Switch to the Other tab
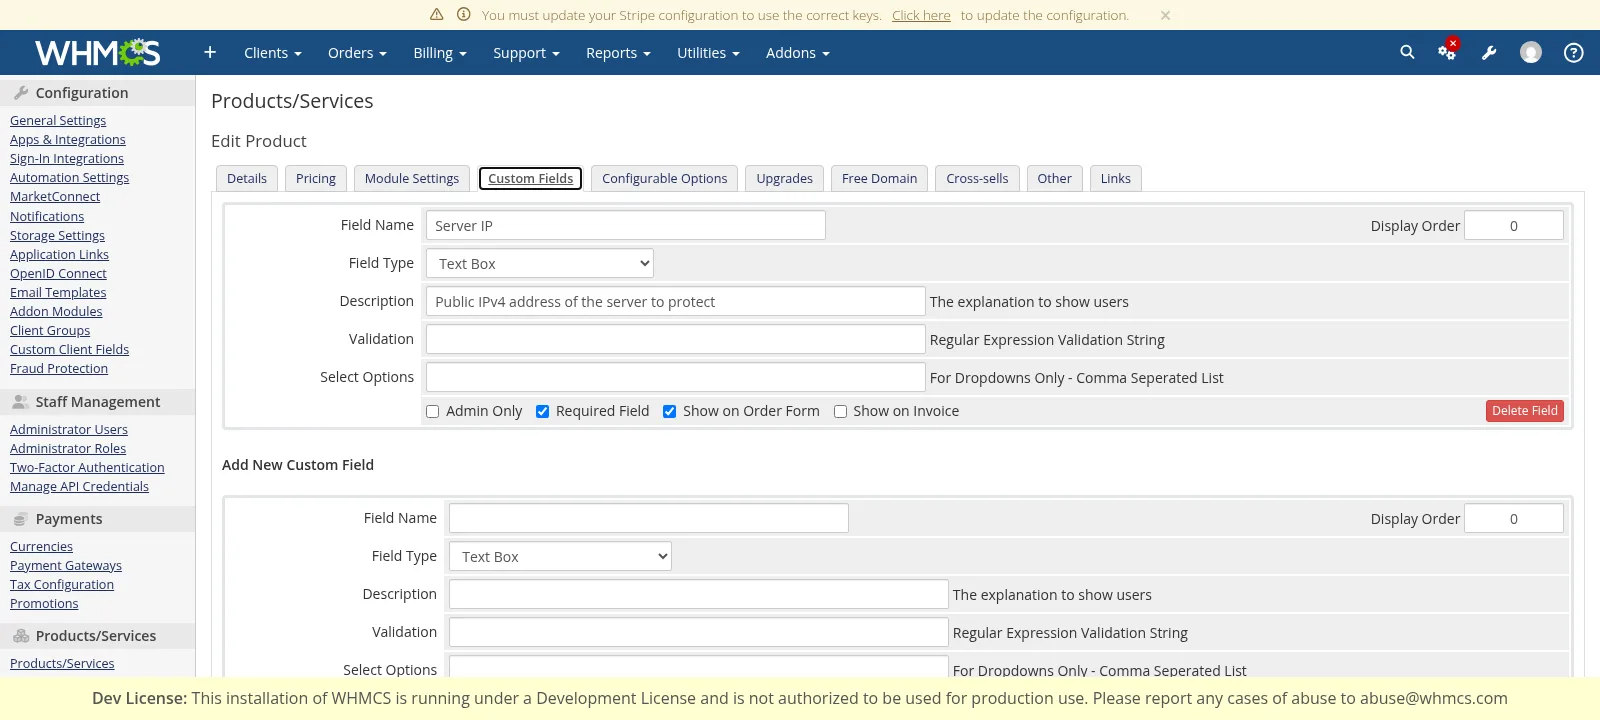Screen dimensions: 1600x720 click(1055, 178)
